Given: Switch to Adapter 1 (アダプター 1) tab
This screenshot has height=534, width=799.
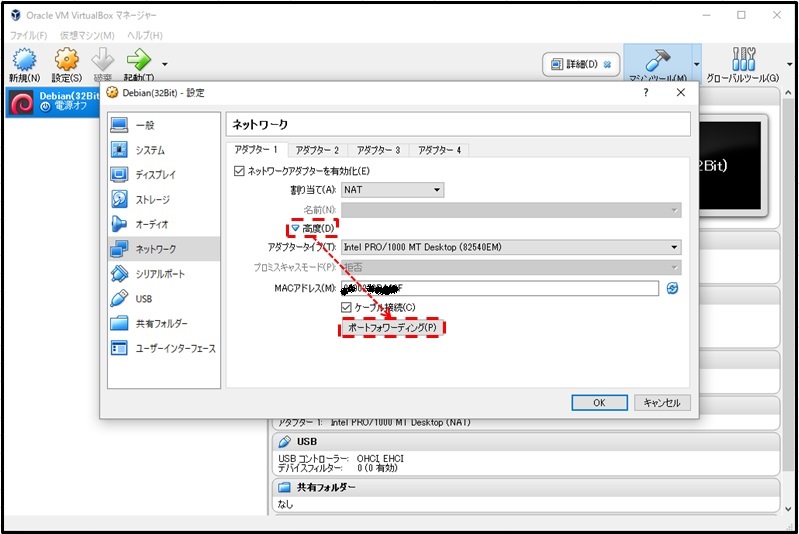Looking at the screenshot, I should (256, 150).
